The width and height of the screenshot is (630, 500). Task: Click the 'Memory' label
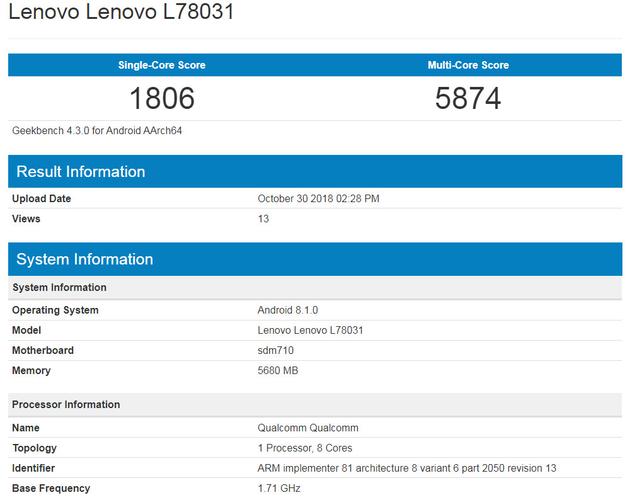[x=31, y=371]
